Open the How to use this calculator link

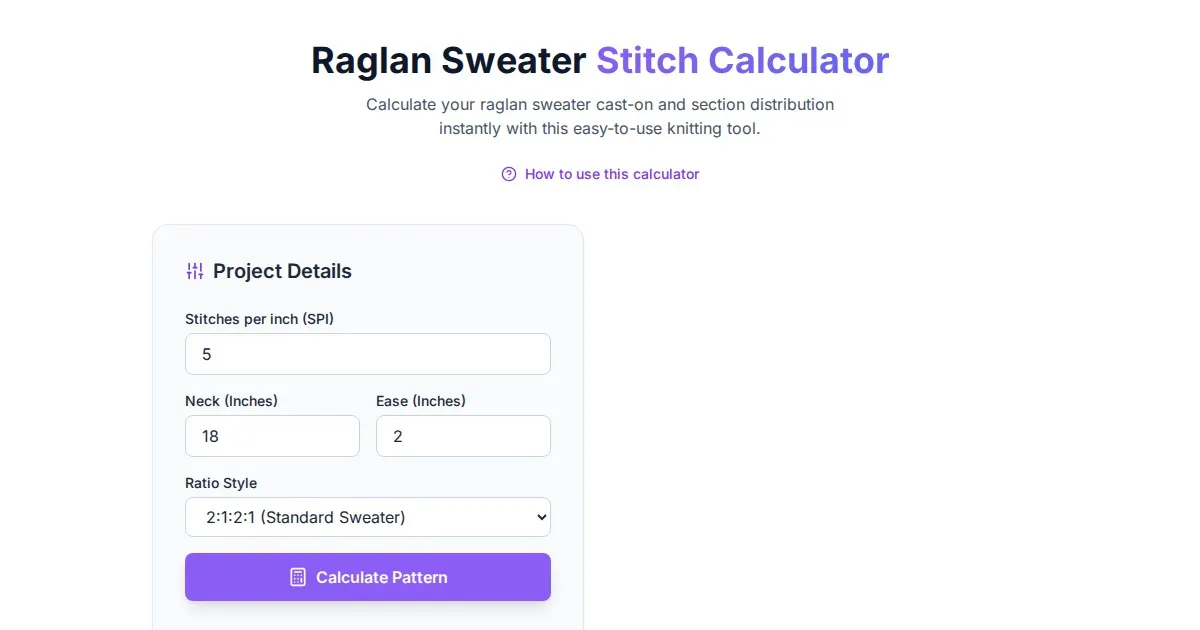pyautogui.click(x=611, y=174)
